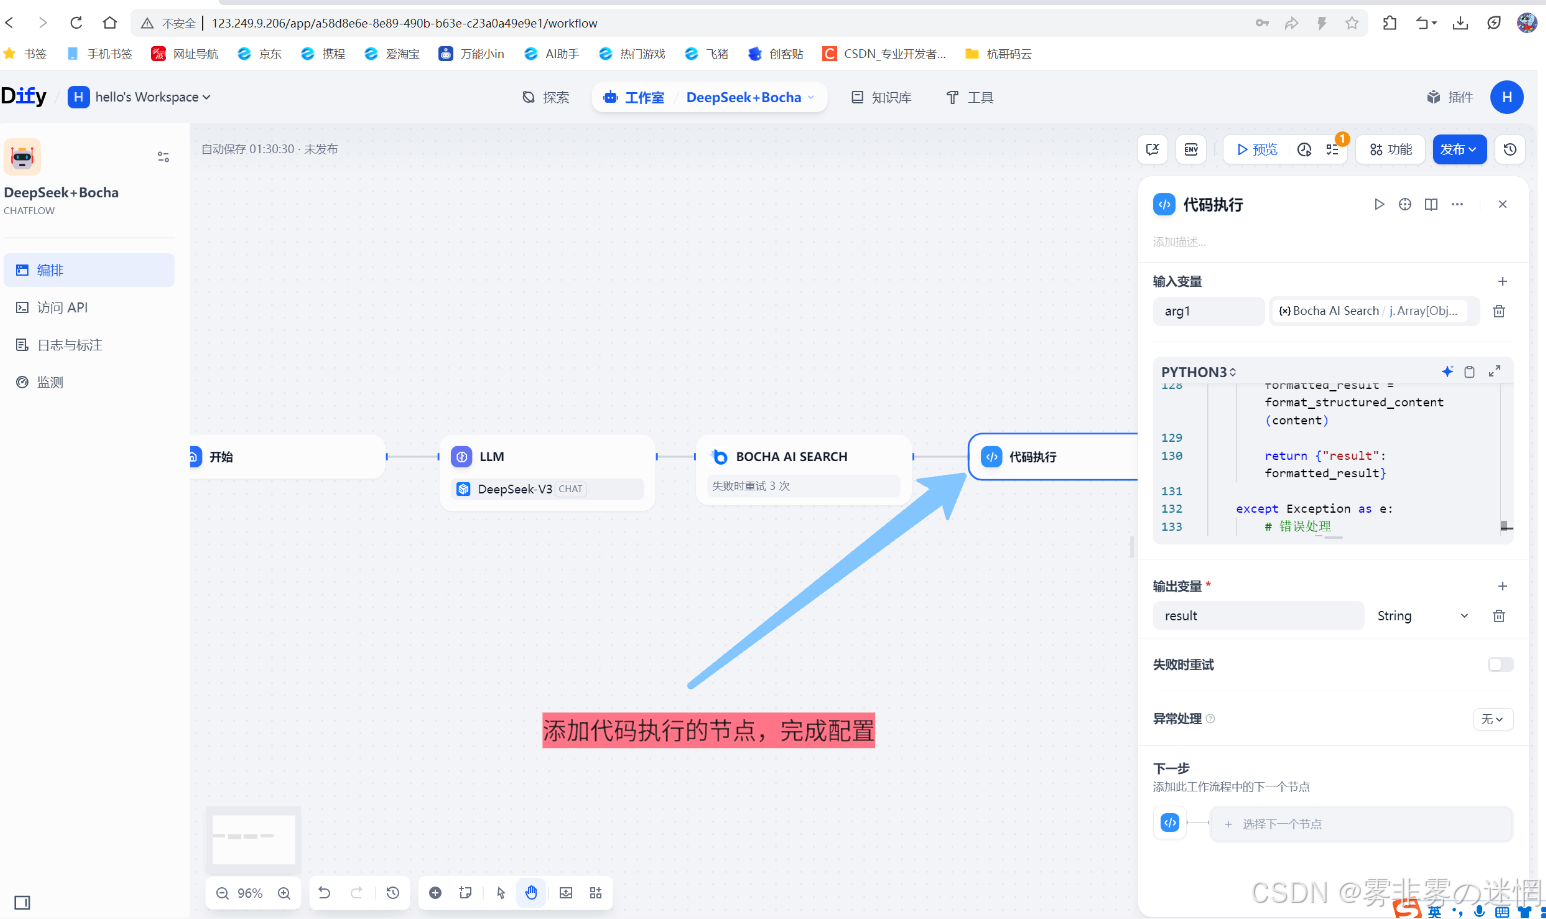The image size is (1546, 919).
Task: Go to the 工具 tab
Action: (969, 97)
